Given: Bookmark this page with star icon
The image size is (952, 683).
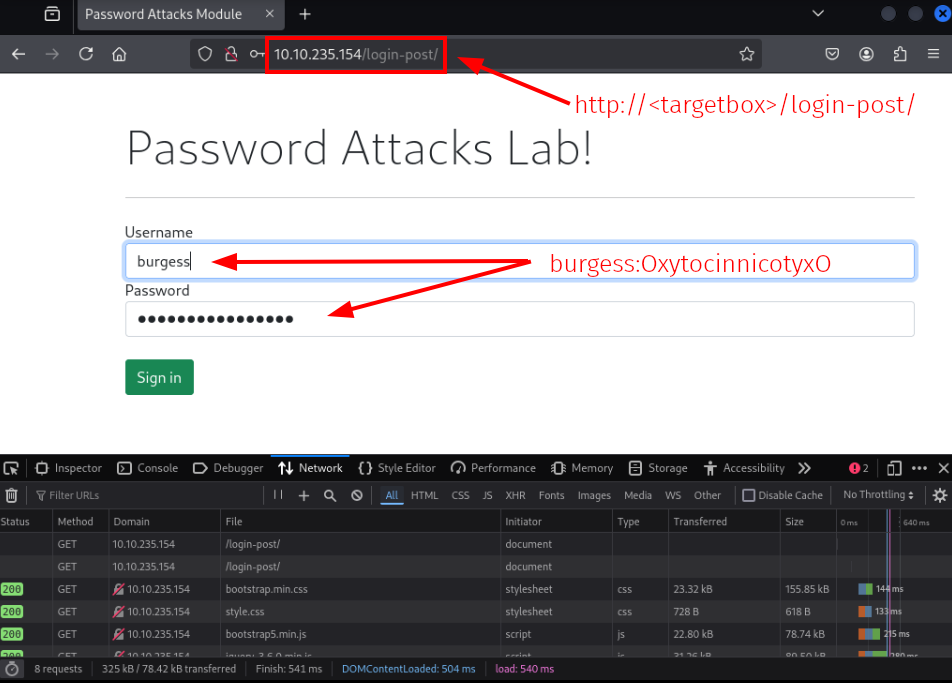Looking at the screenshot, I should (746, 54).
